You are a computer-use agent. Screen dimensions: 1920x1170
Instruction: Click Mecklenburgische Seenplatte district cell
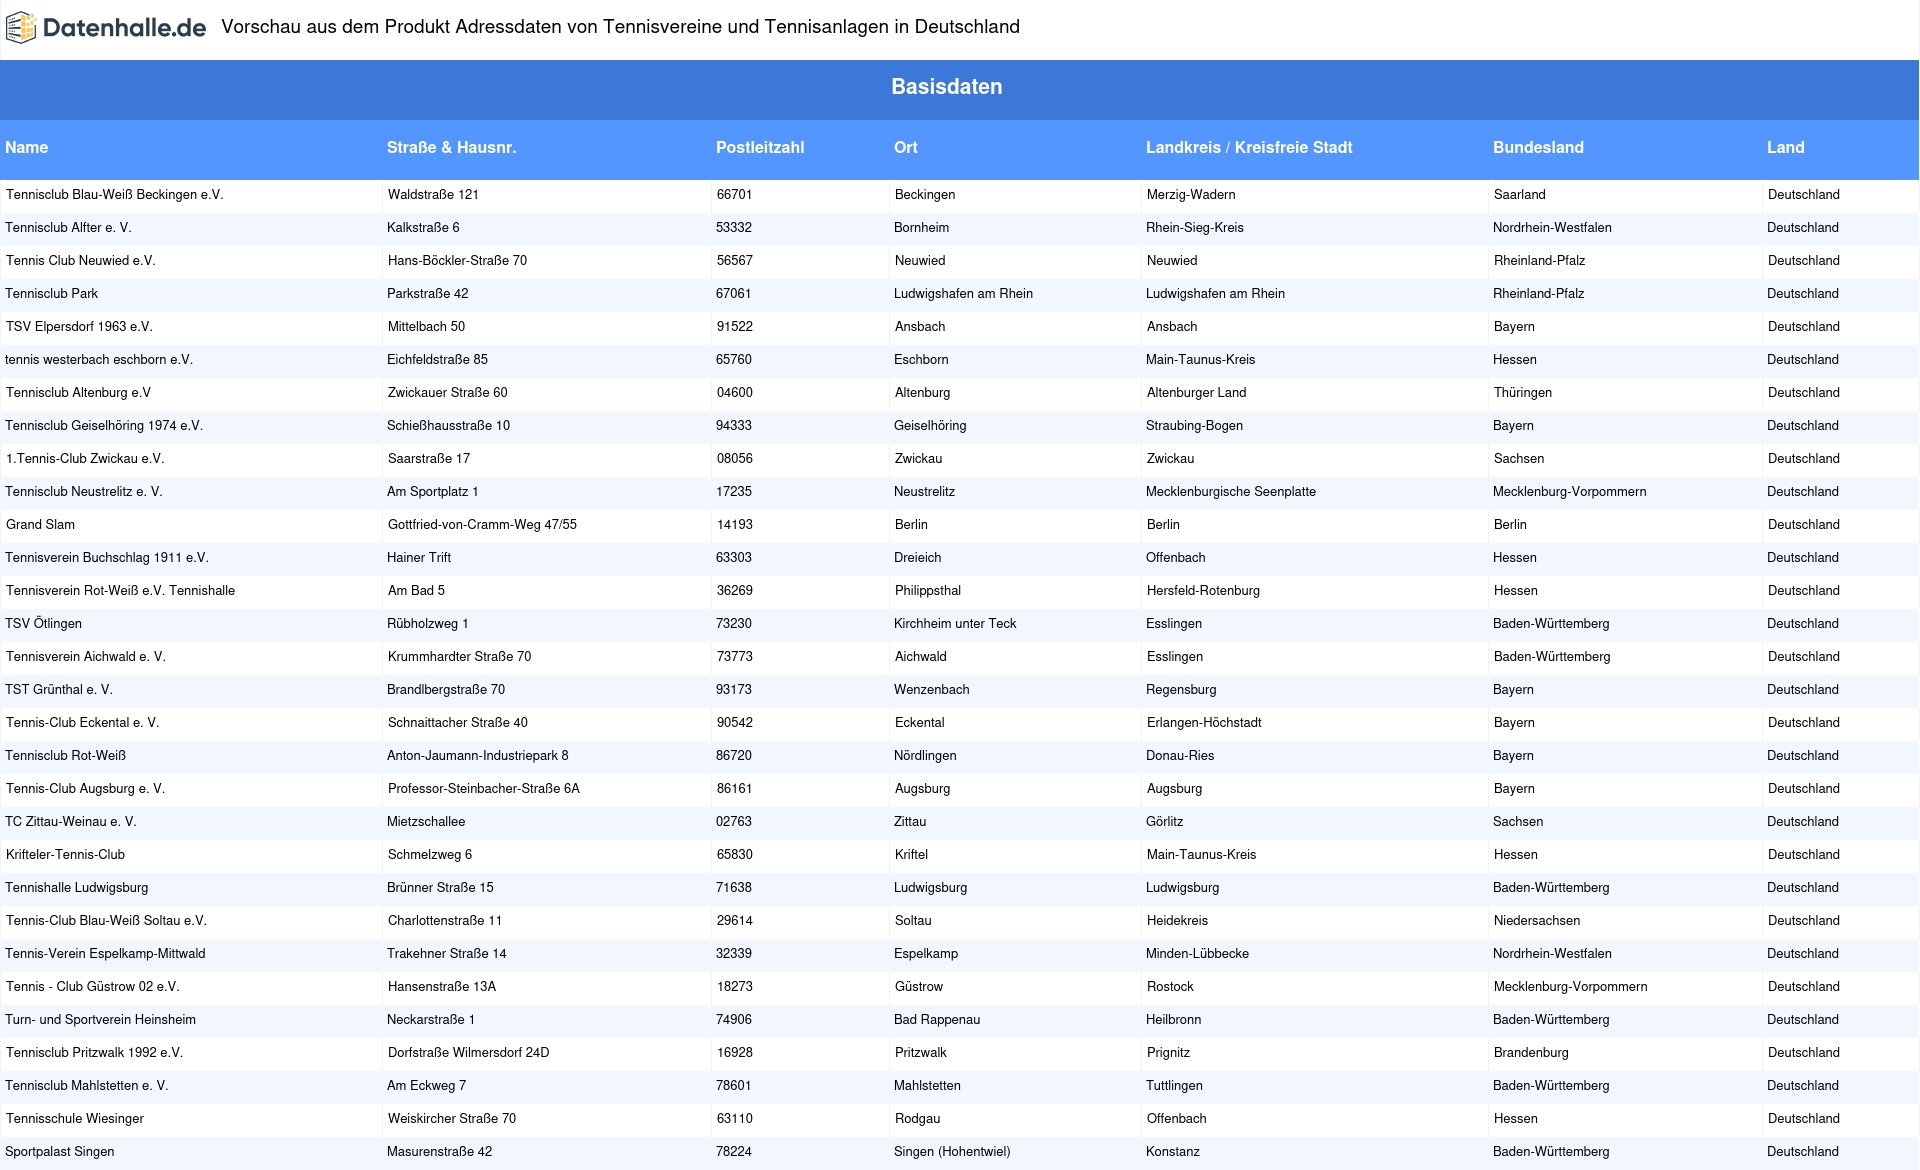[x=1230, y=492]
